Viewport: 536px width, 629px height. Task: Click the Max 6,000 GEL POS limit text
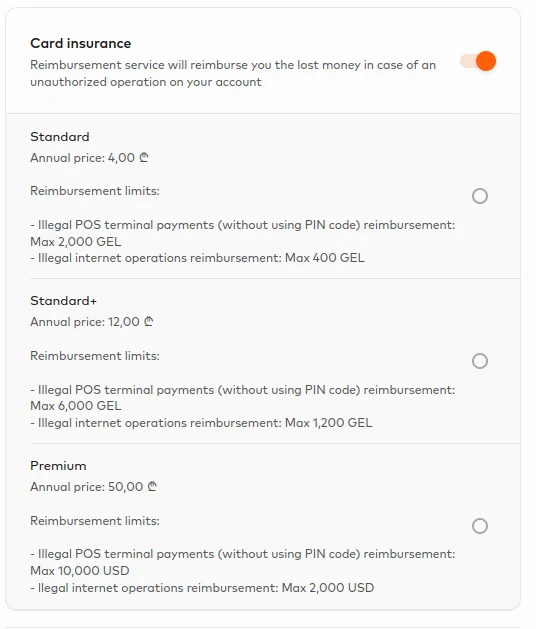tap(76, 406)
